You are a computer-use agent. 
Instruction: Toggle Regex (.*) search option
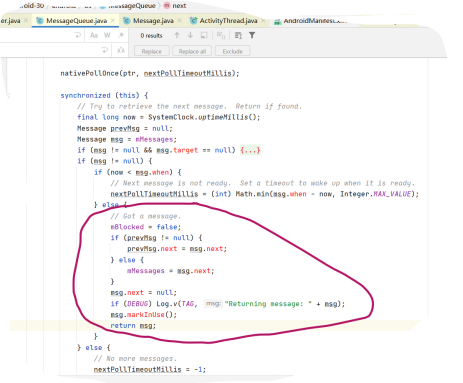[x=121, y=35]
